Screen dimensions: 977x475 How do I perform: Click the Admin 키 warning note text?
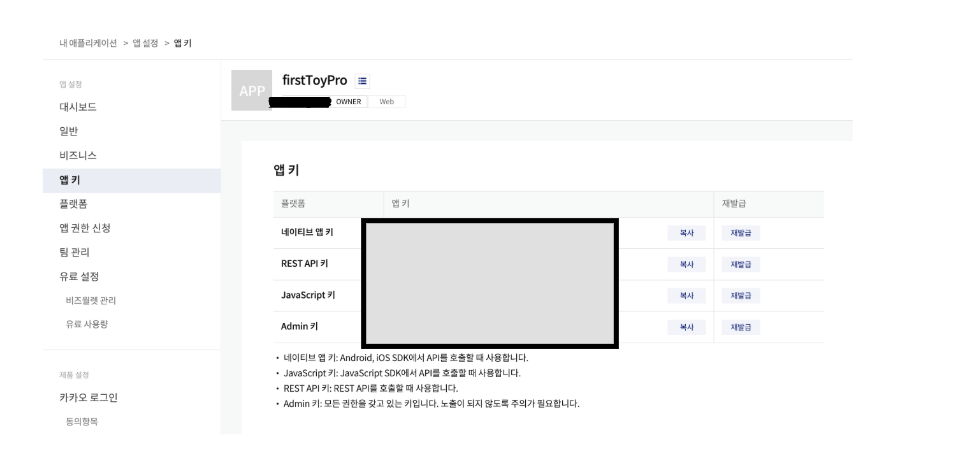(431, 404)
